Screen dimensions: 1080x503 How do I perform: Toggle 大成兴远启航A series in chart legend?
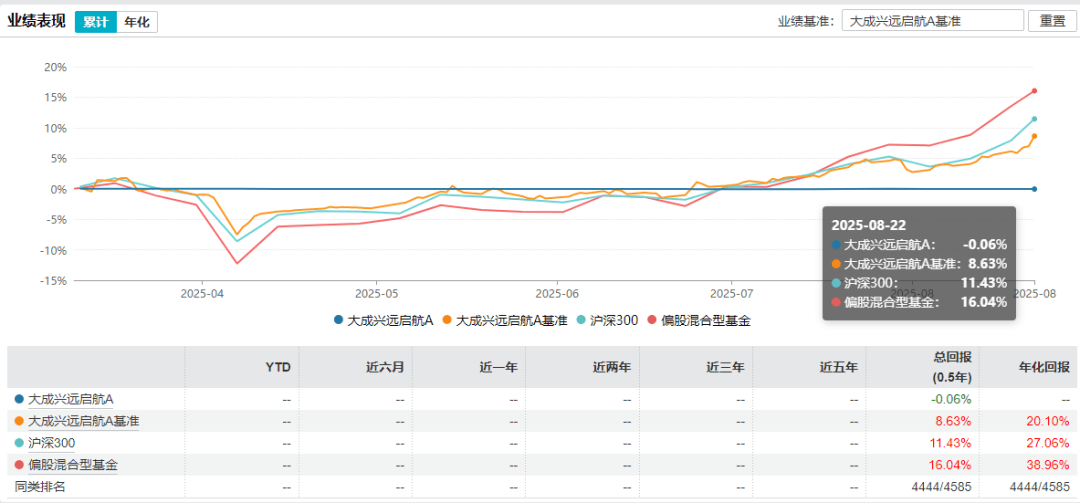tap(383, 321)
